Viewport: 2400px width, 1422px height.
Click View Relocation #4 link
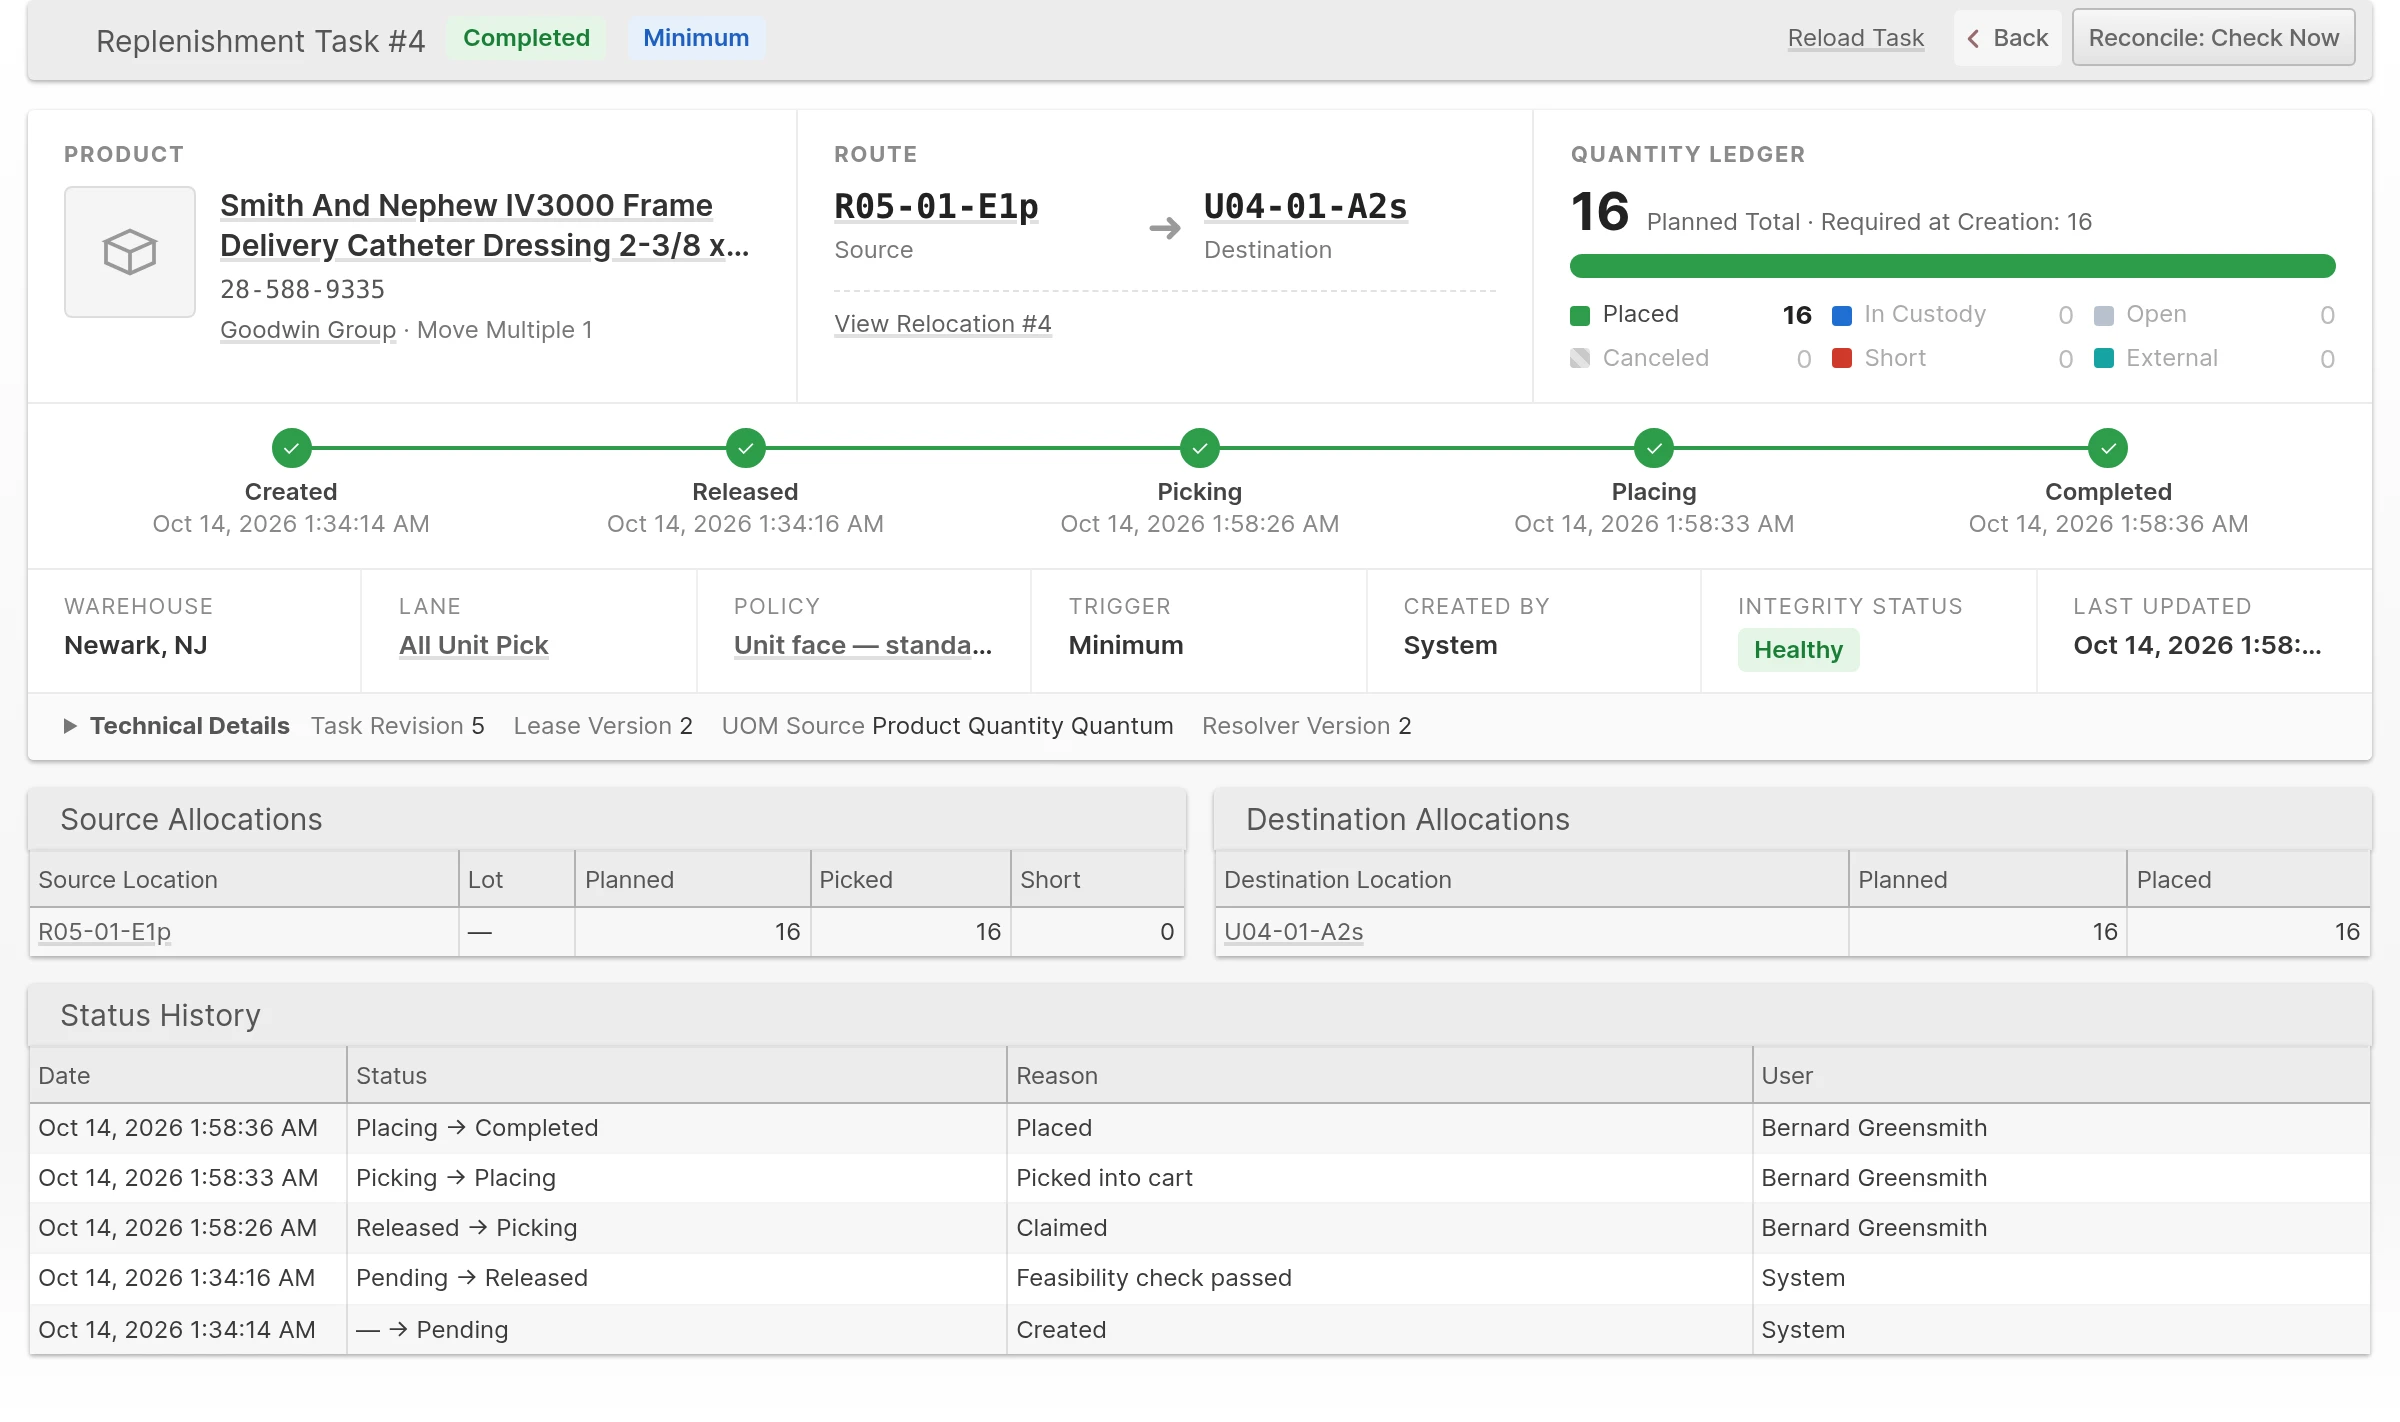pos(943,324)
